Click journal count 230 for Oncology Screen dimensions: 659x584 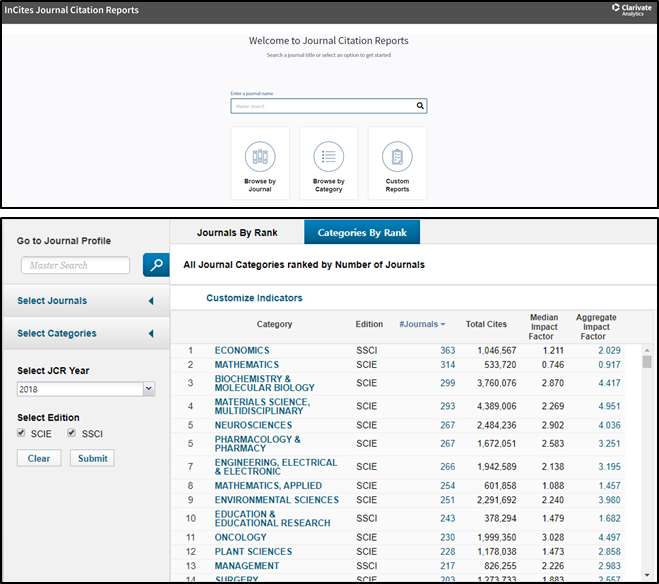(x=448, y=537)
